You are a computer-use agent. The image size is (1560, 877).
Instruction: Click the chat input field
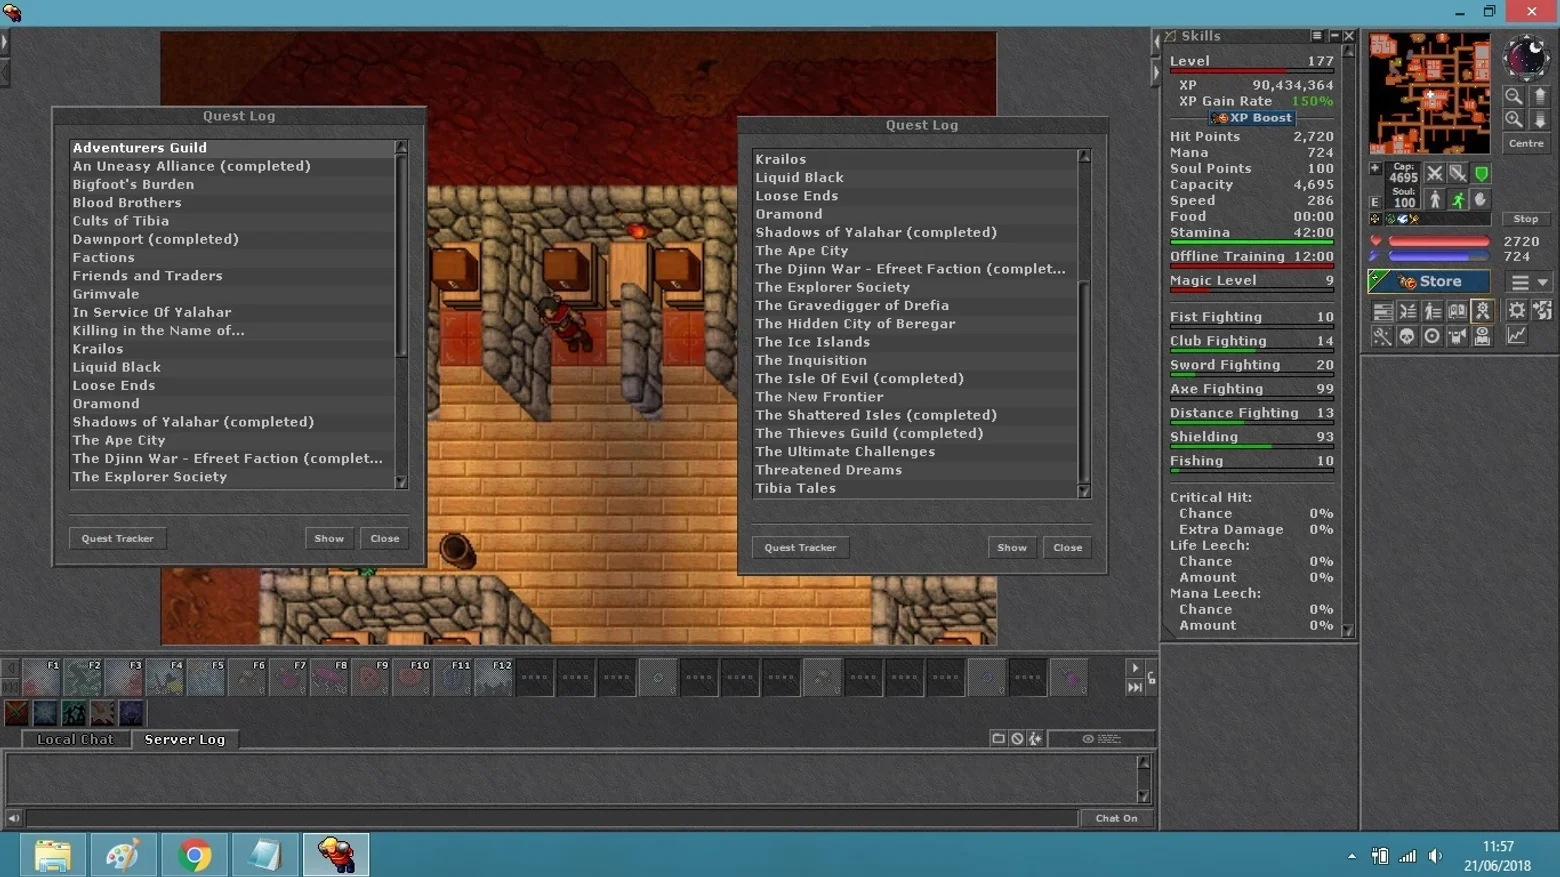(x=552, y=818)
